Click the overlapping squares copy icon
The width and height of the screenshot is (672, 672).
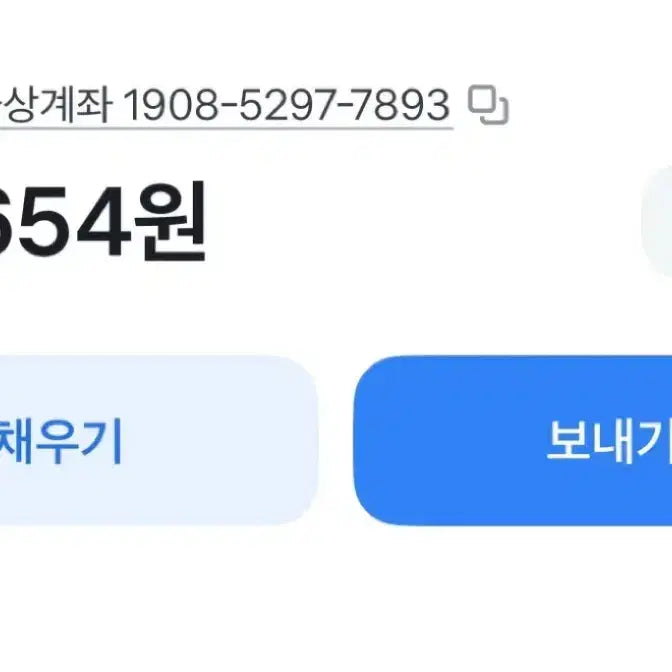(490, 104)
